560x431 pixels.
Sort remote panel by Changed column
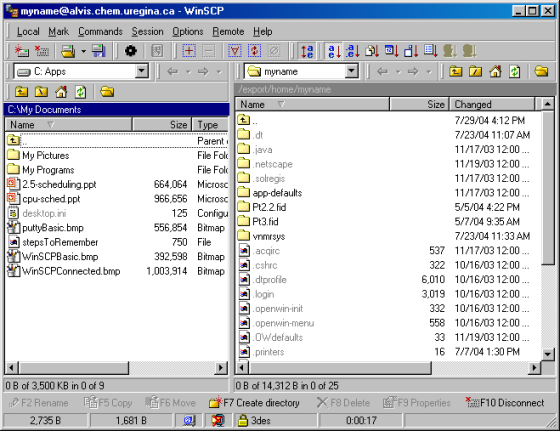coord(492,104)
